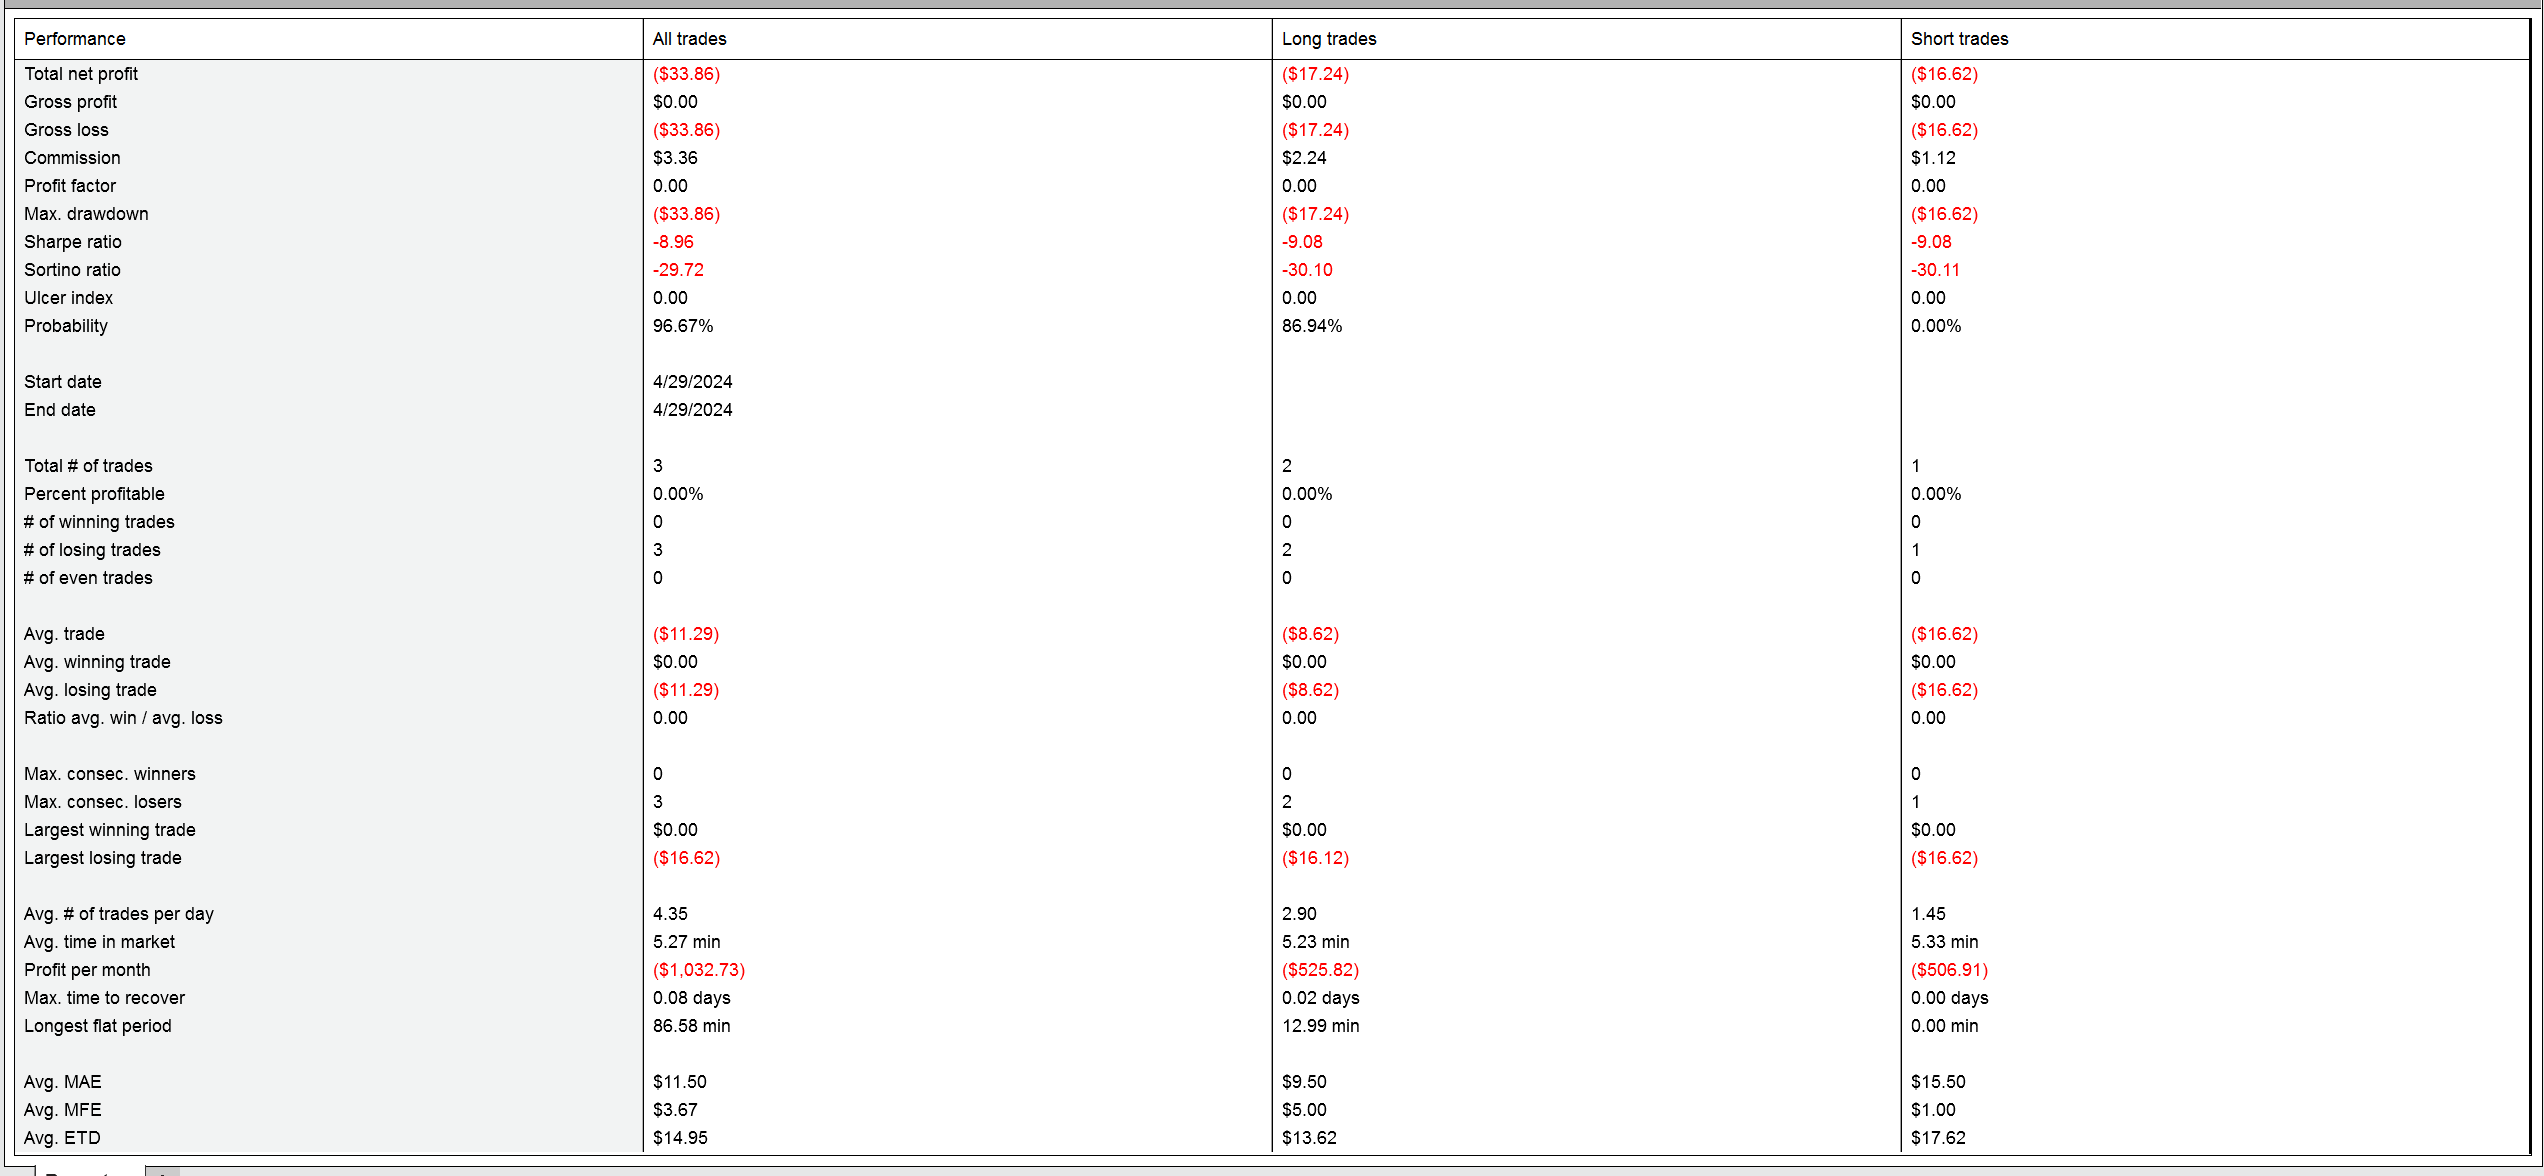Select Max. time to recover value 0.08 days

coord(691,998)
